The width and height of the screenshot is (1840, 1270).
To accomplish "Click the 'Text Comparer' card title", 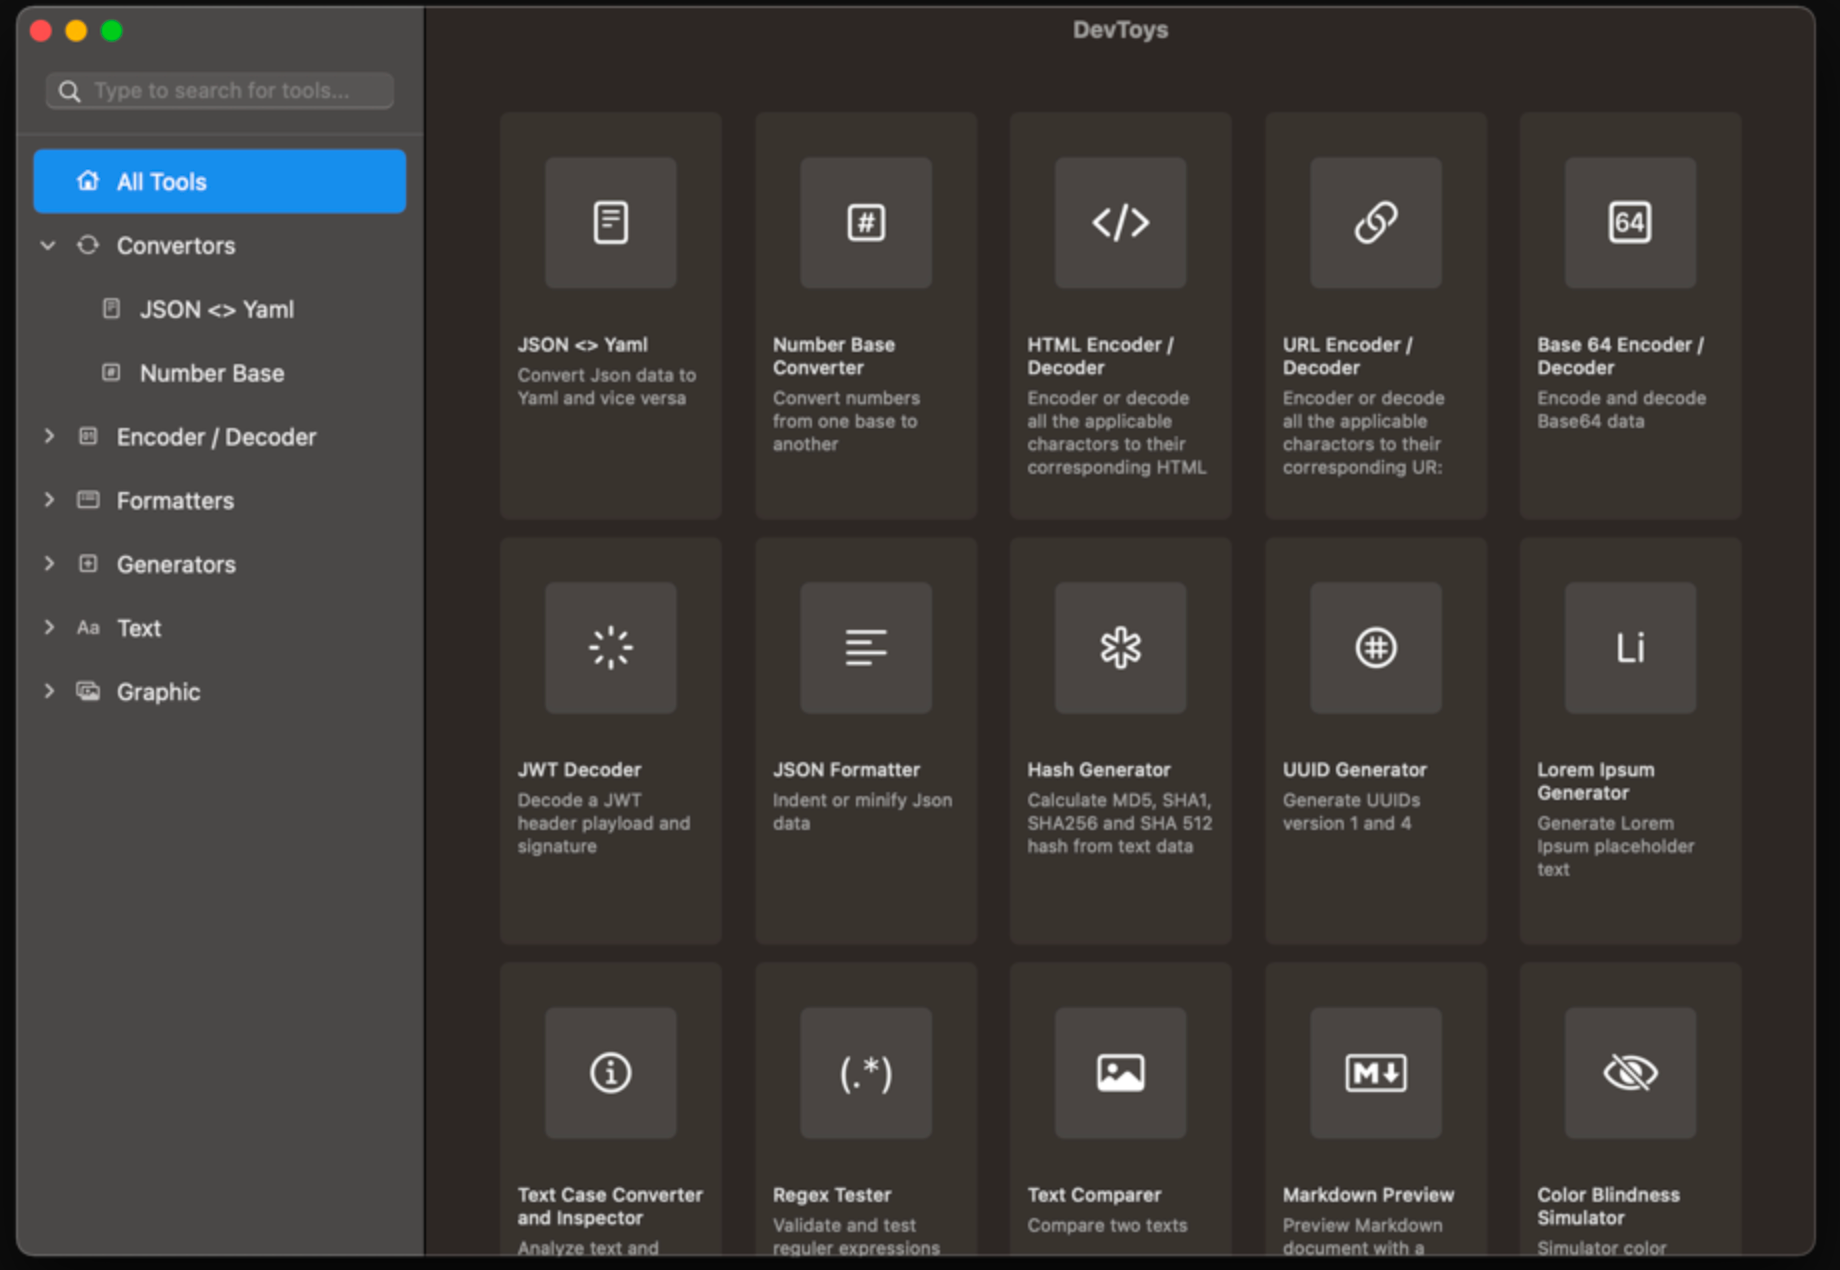I will coord(1094,1195).
